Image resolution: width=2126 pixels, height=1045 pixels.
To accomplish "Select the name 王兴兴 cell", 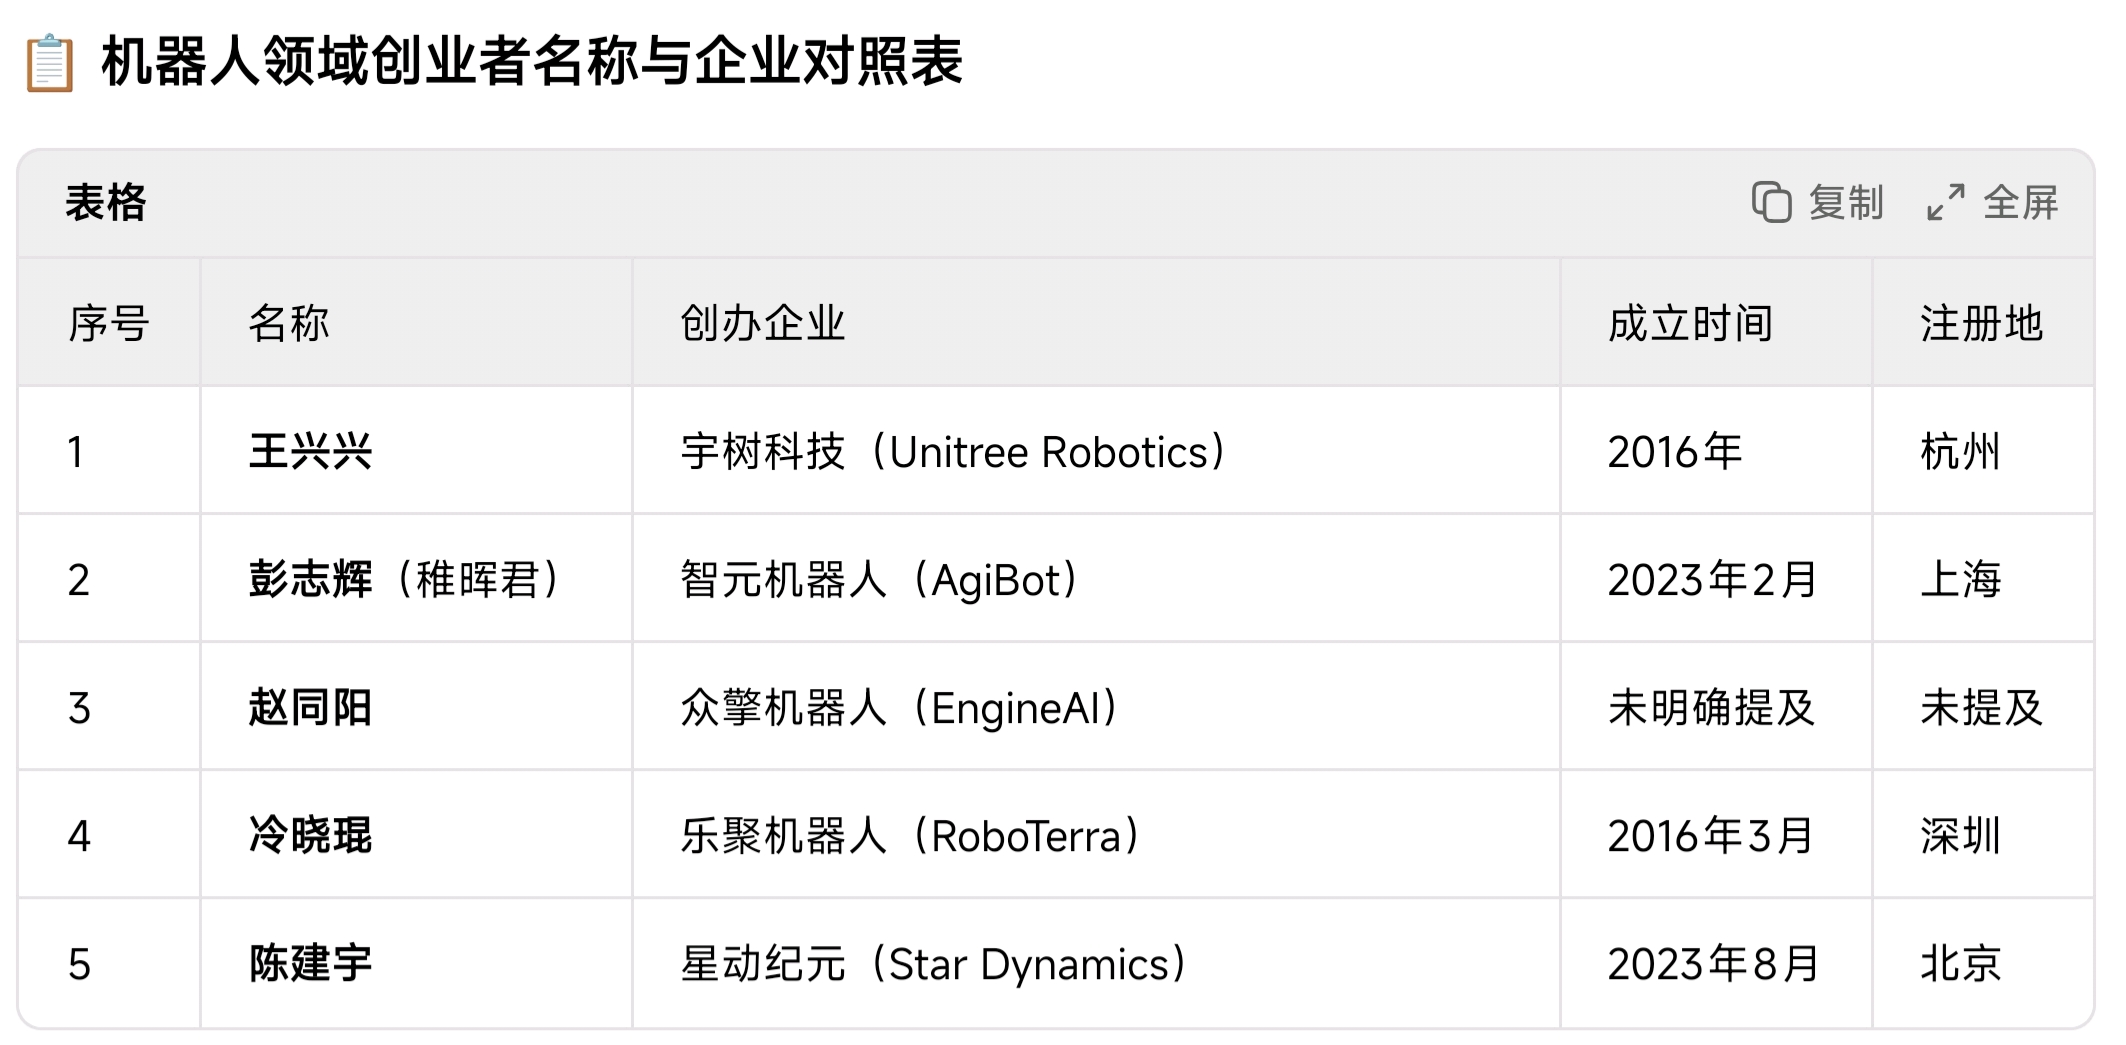I will [416, 451].
